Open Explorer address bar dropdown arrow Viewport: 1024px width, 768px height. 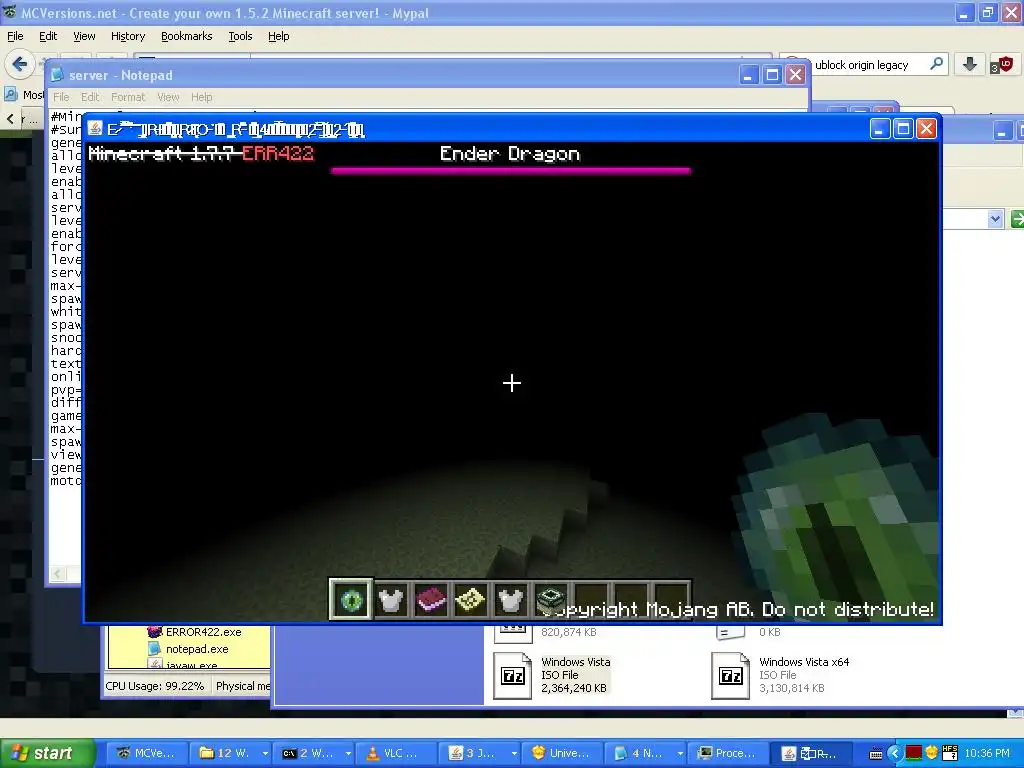point(995,219)
